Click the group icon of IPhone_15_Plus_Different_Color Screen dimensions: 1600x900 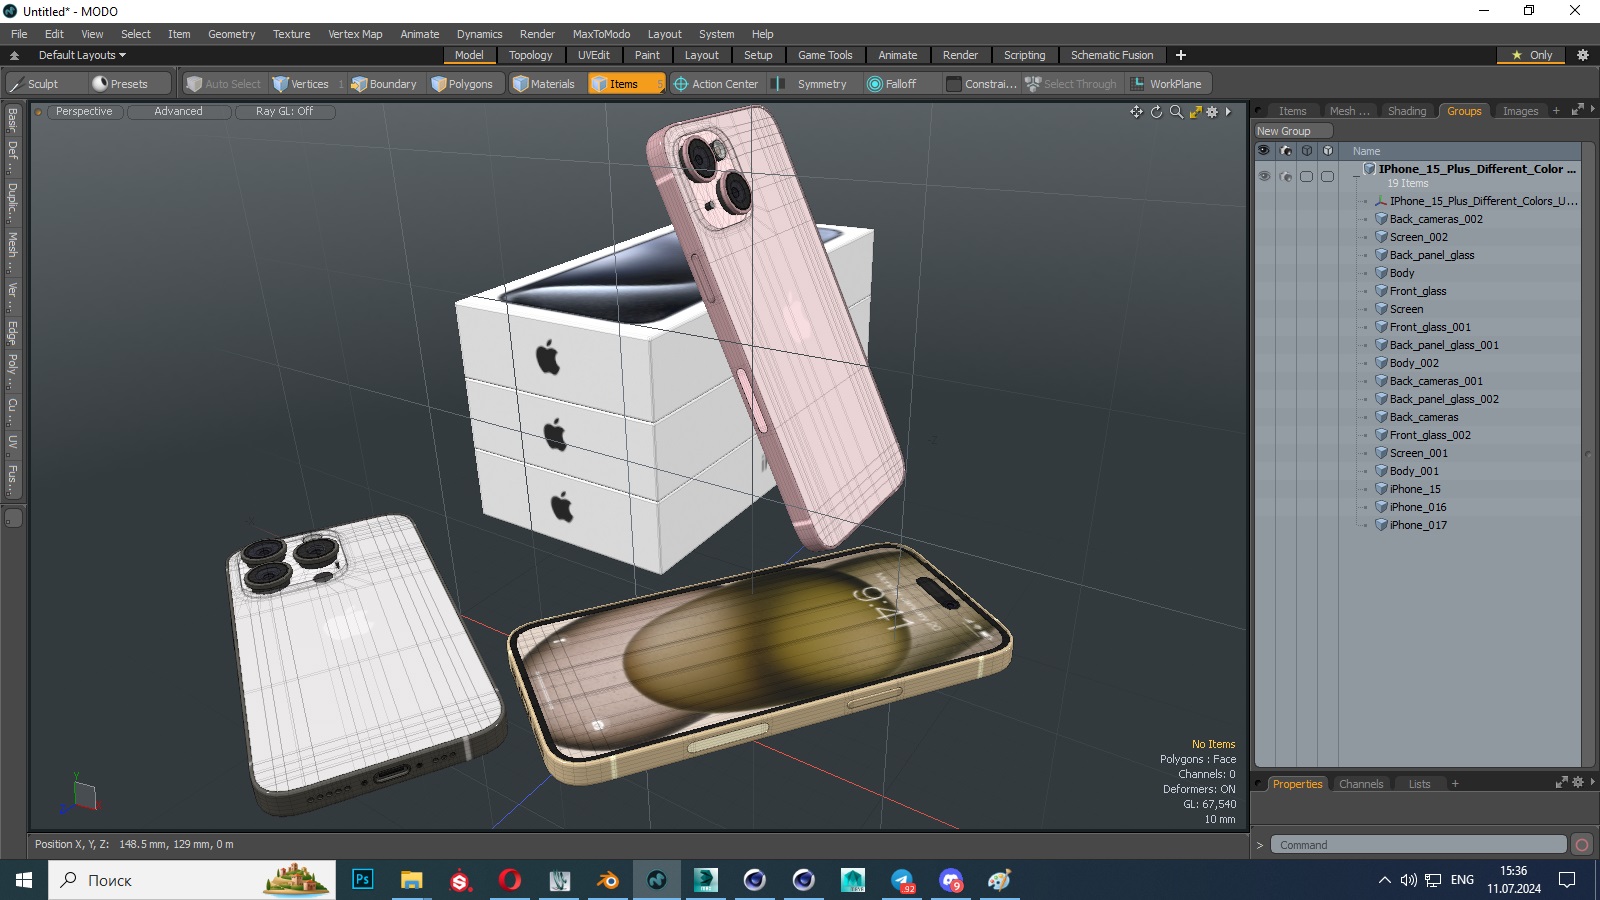tap(1369, 169)
